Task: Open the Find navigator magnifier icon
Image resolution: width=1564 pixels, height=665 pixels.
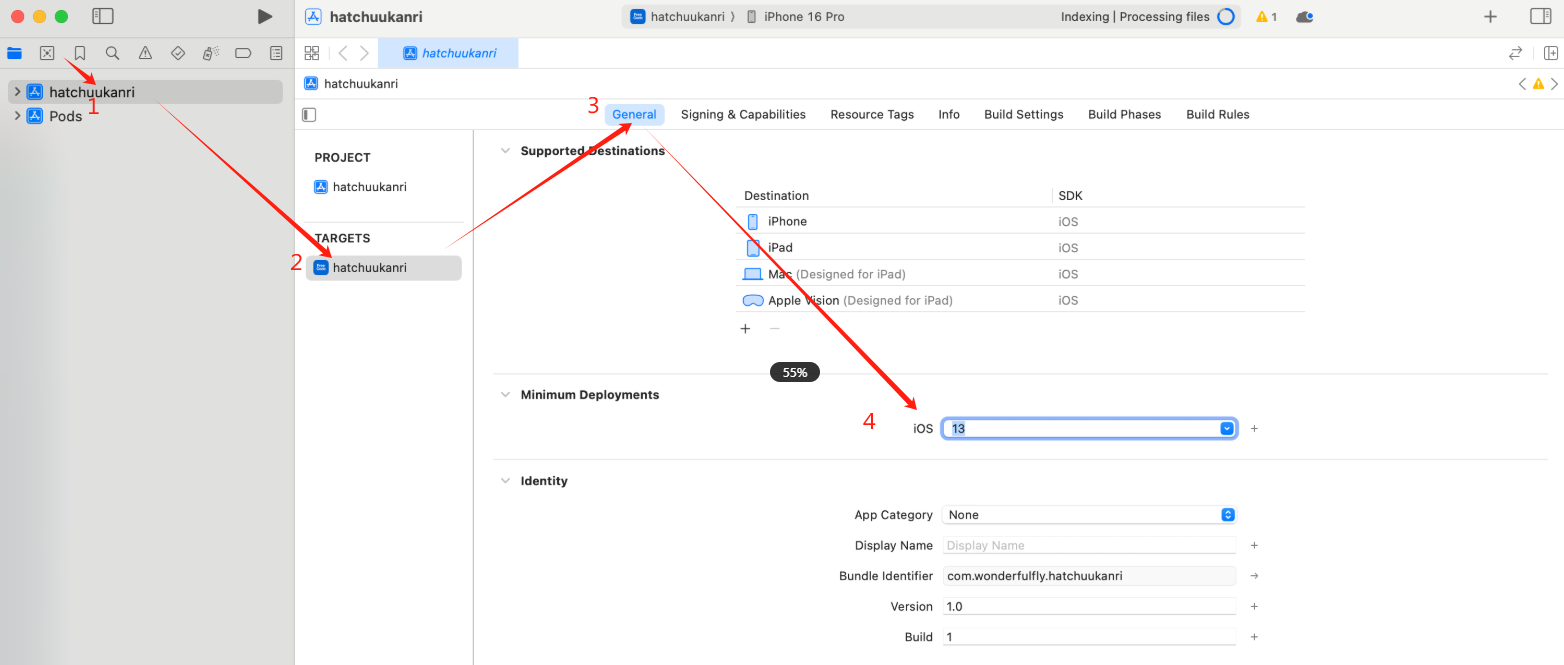Action: click(x=113, y=53)
